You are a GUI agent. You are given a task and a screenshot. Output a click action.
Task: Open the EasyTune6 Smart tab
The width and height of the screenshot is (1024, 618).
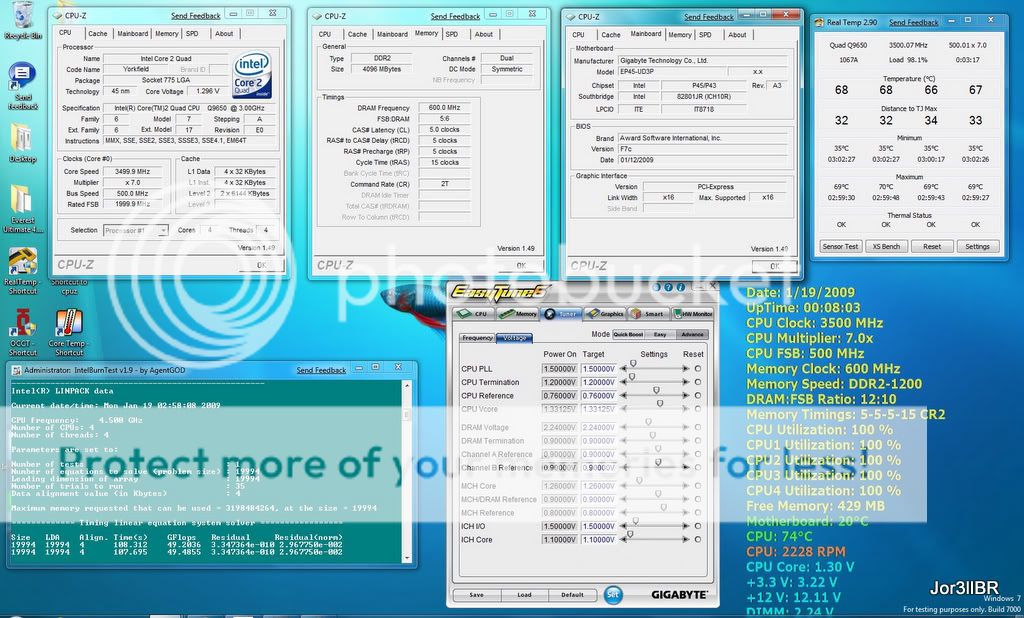(648, 314)
